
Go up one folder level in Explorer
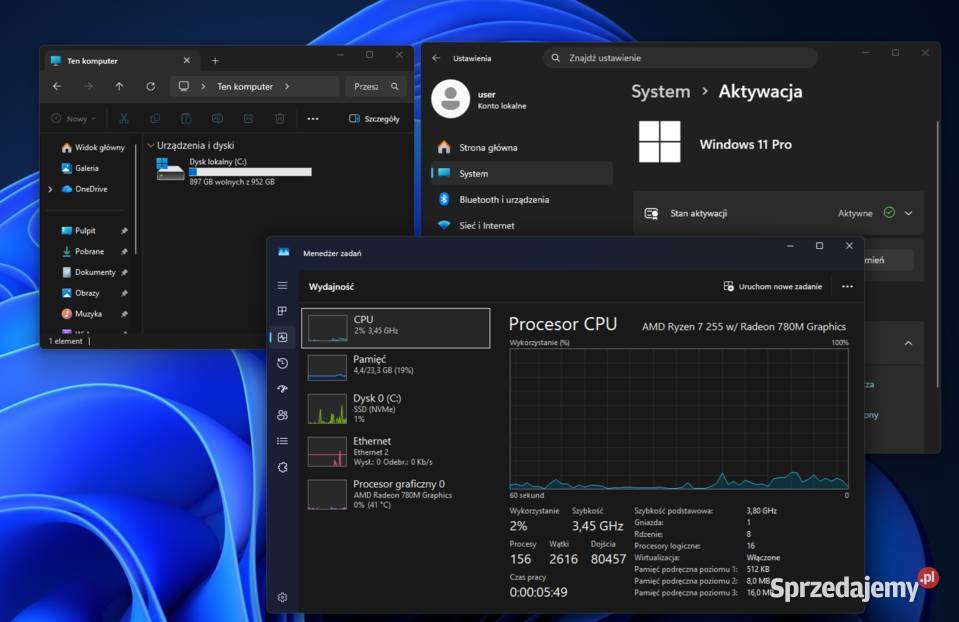[x=119, y=87]
